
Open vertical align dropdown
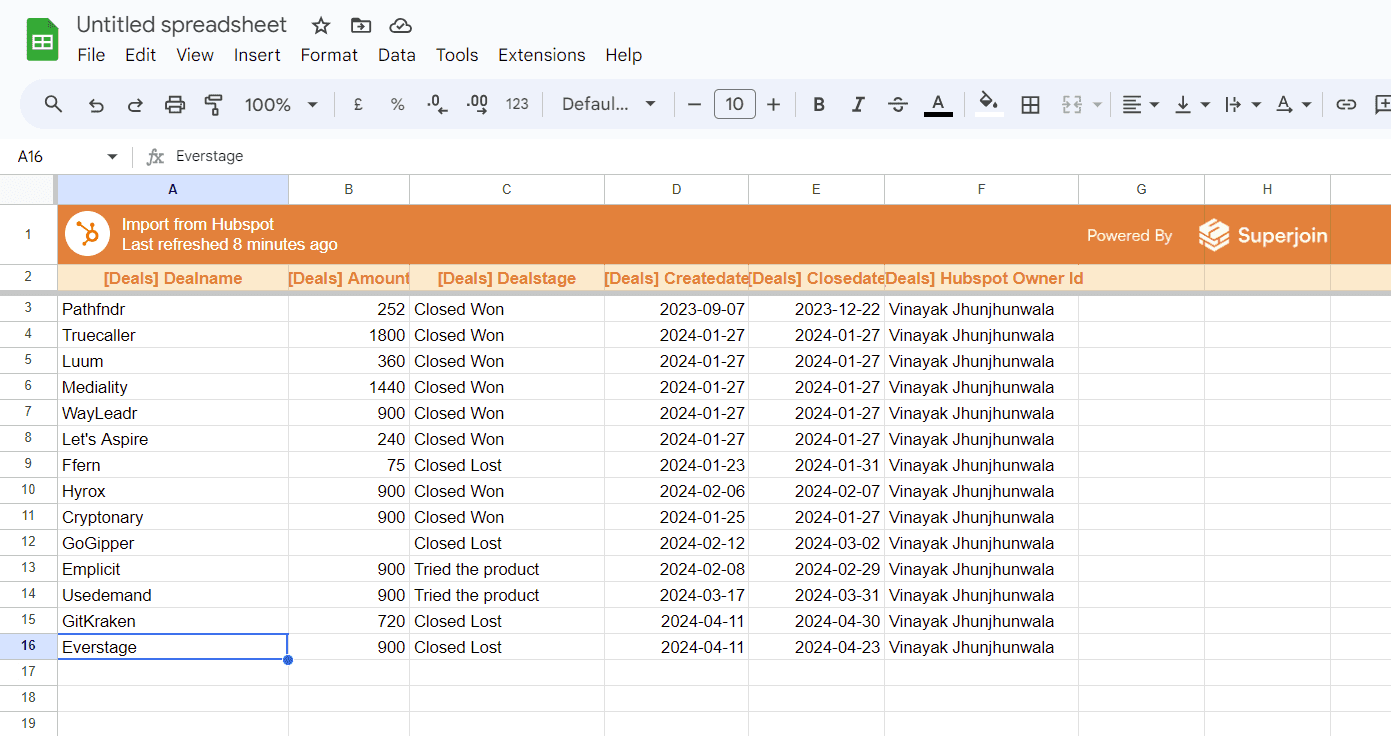(1191, 104)
